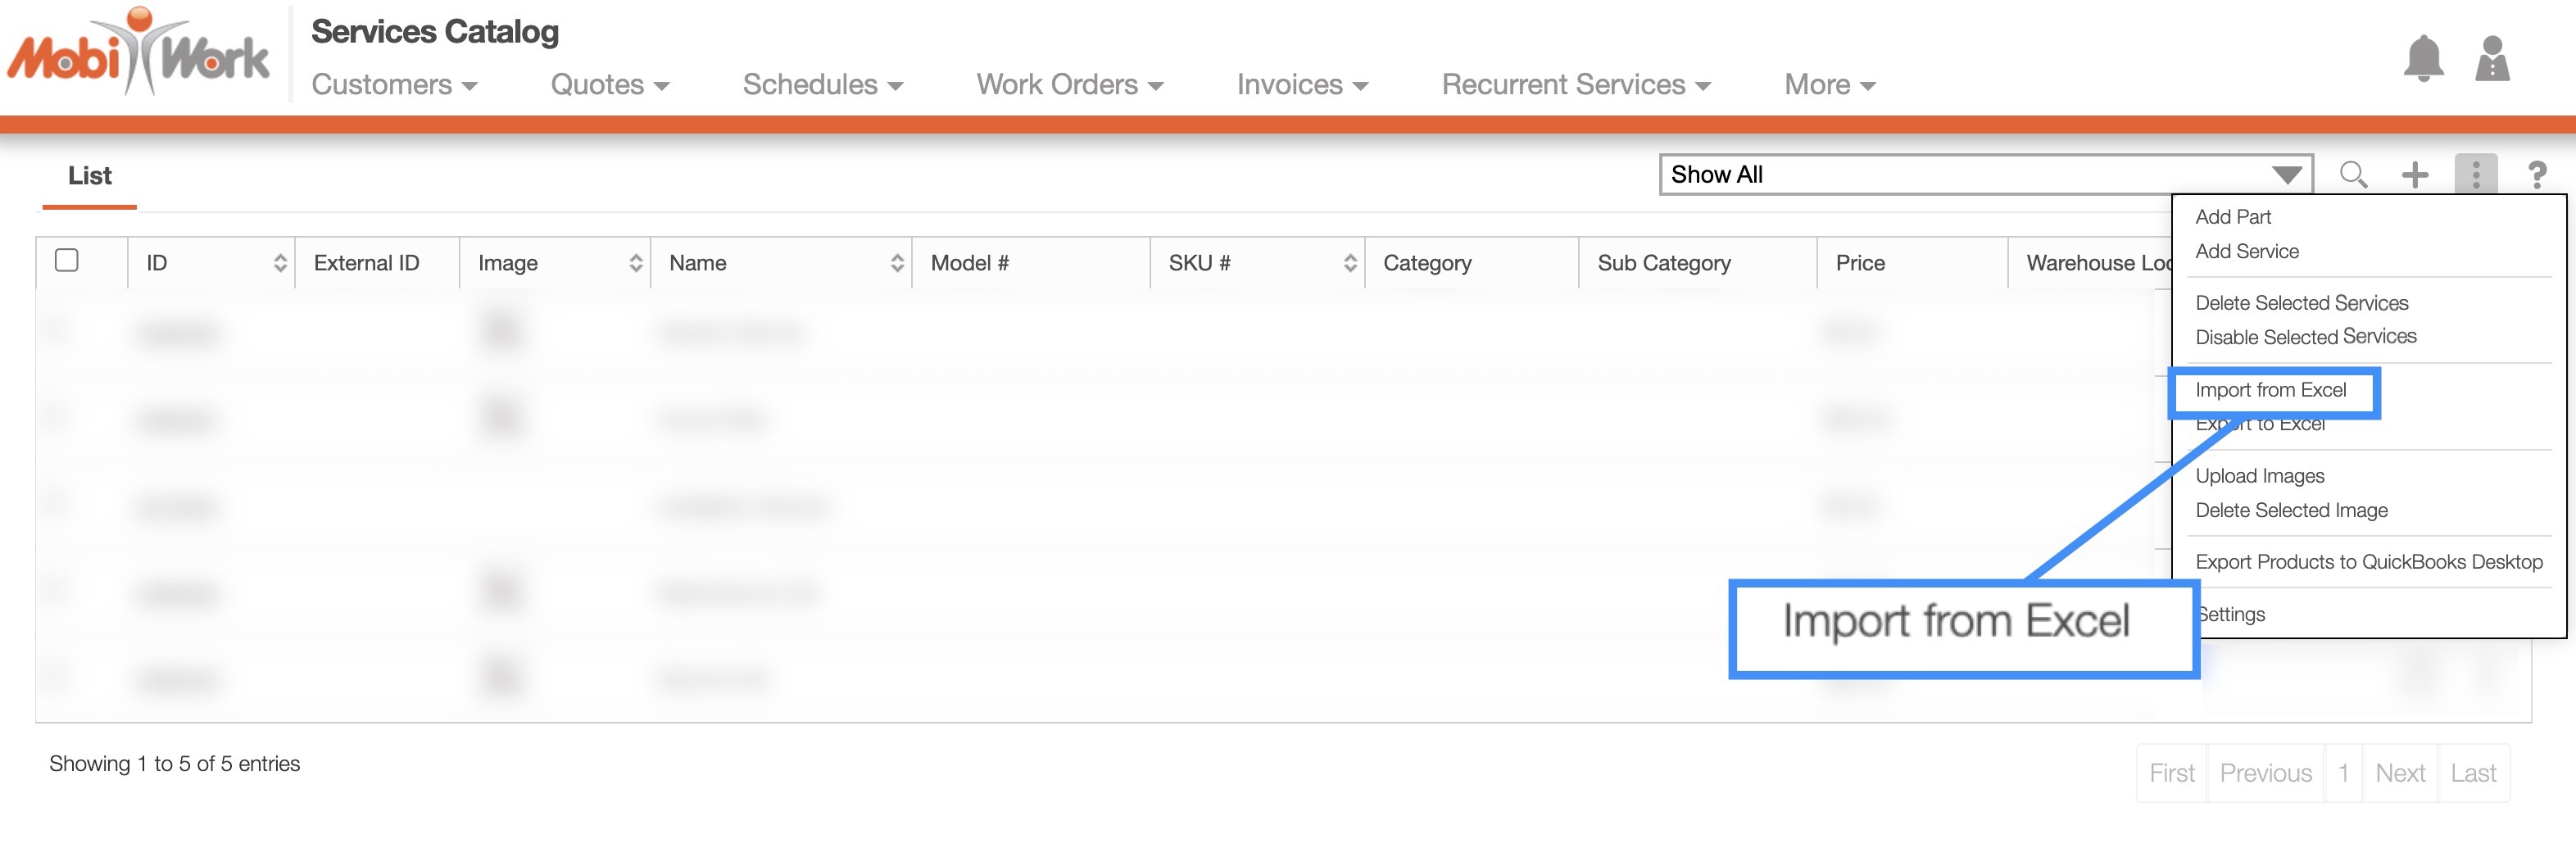Viewport: 2576px width, 862px height.
Task: Select Upload Images option
Action: pos(2259,476)
